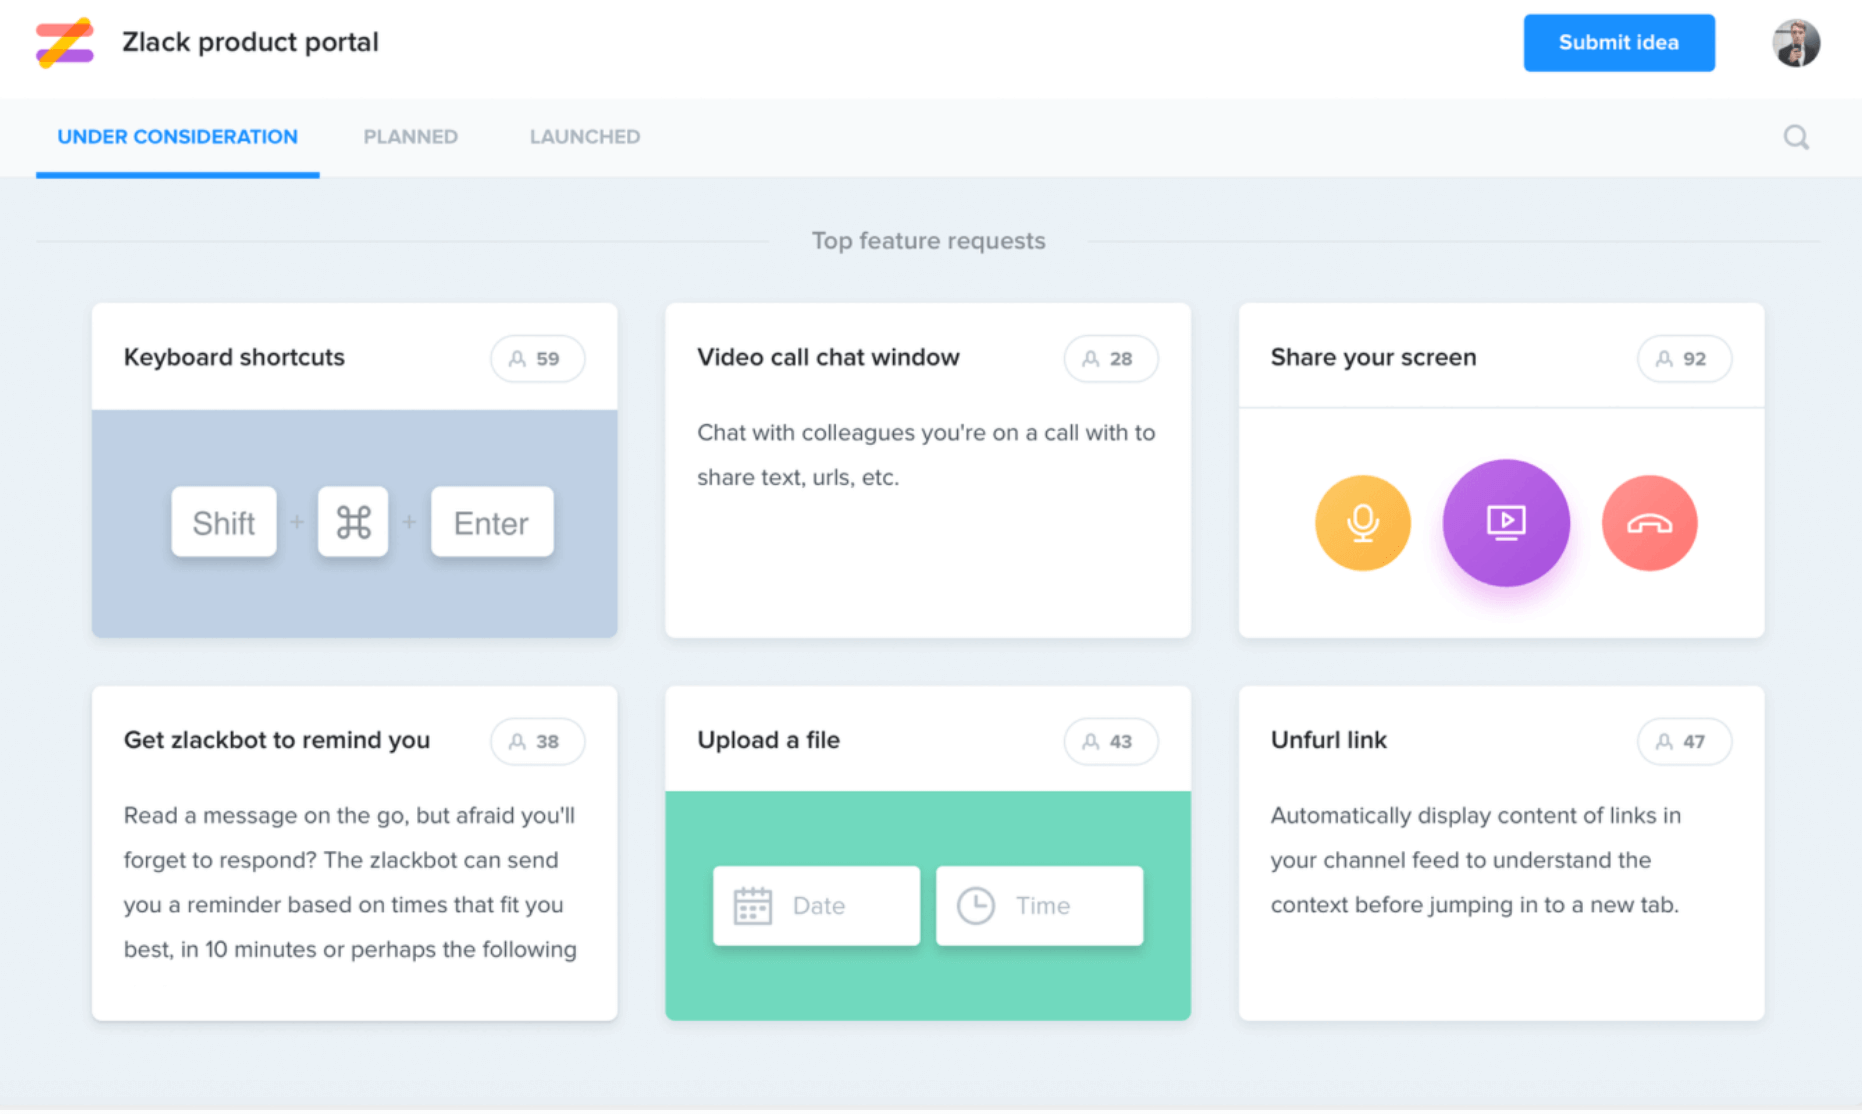Click the Date input field
The height and width of the screenshot is (1114, 1862).
coord(816,906)
